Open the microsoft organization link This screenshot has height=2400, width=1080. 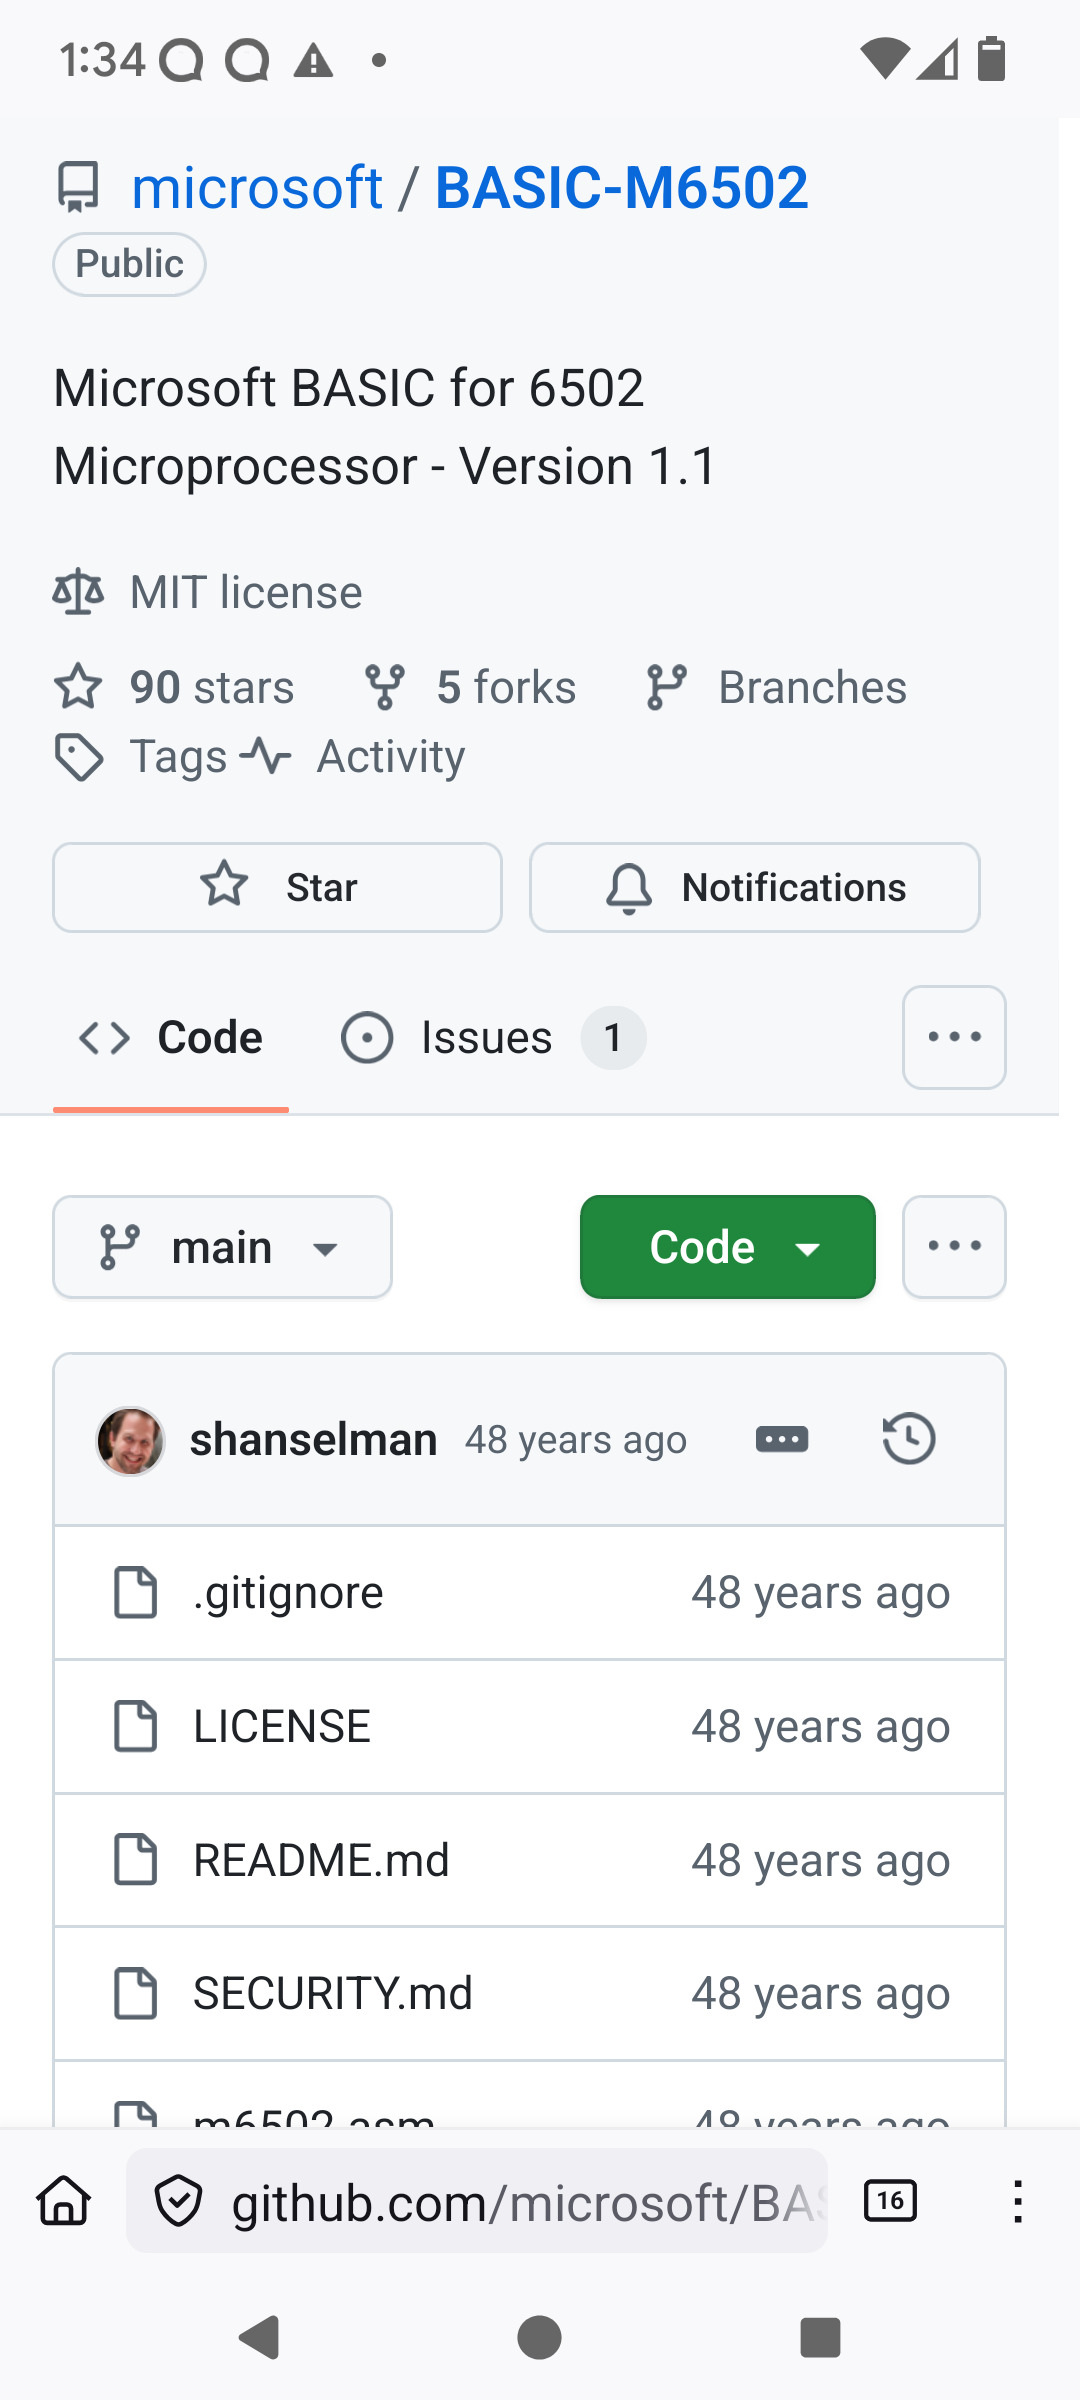tap(257, 187)
